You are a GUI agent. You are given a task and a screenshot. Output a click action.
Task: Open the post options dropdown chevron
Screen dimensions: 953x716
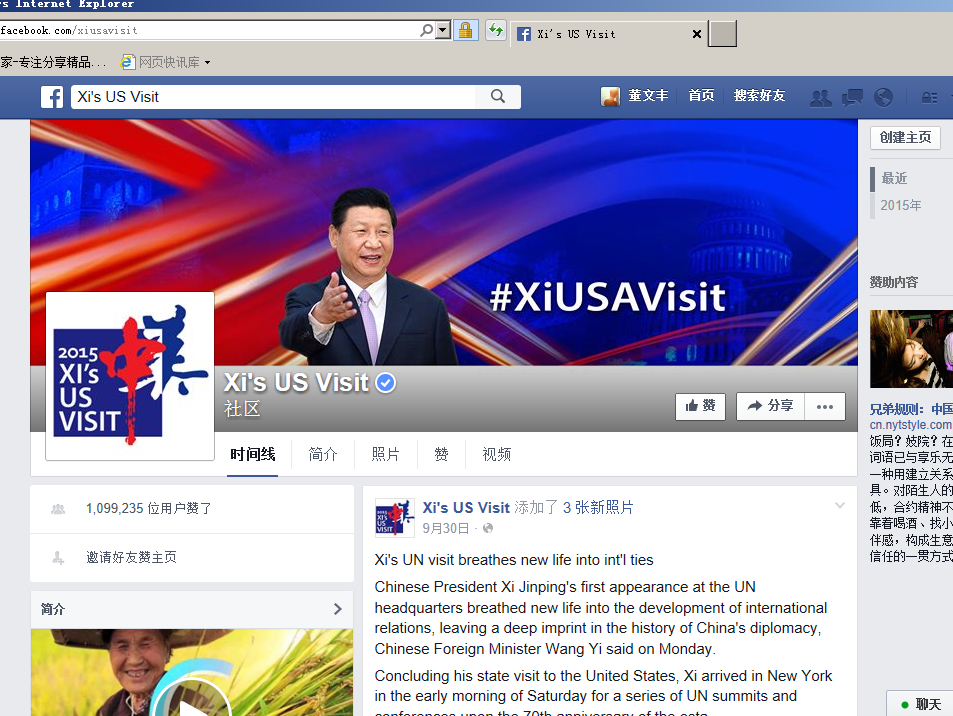(840, 506)
